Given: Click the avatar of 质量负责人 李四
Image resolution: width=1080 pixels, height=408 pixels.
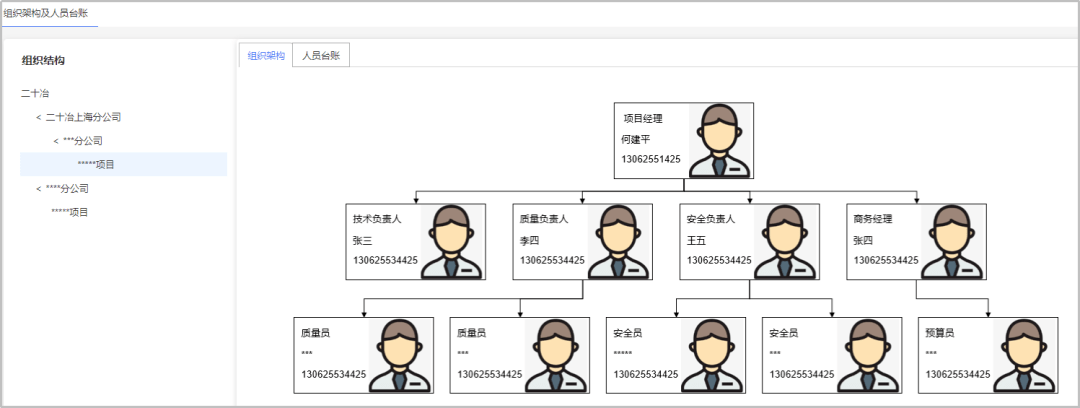Looking at the screenshot, I should tap(618, 241).
